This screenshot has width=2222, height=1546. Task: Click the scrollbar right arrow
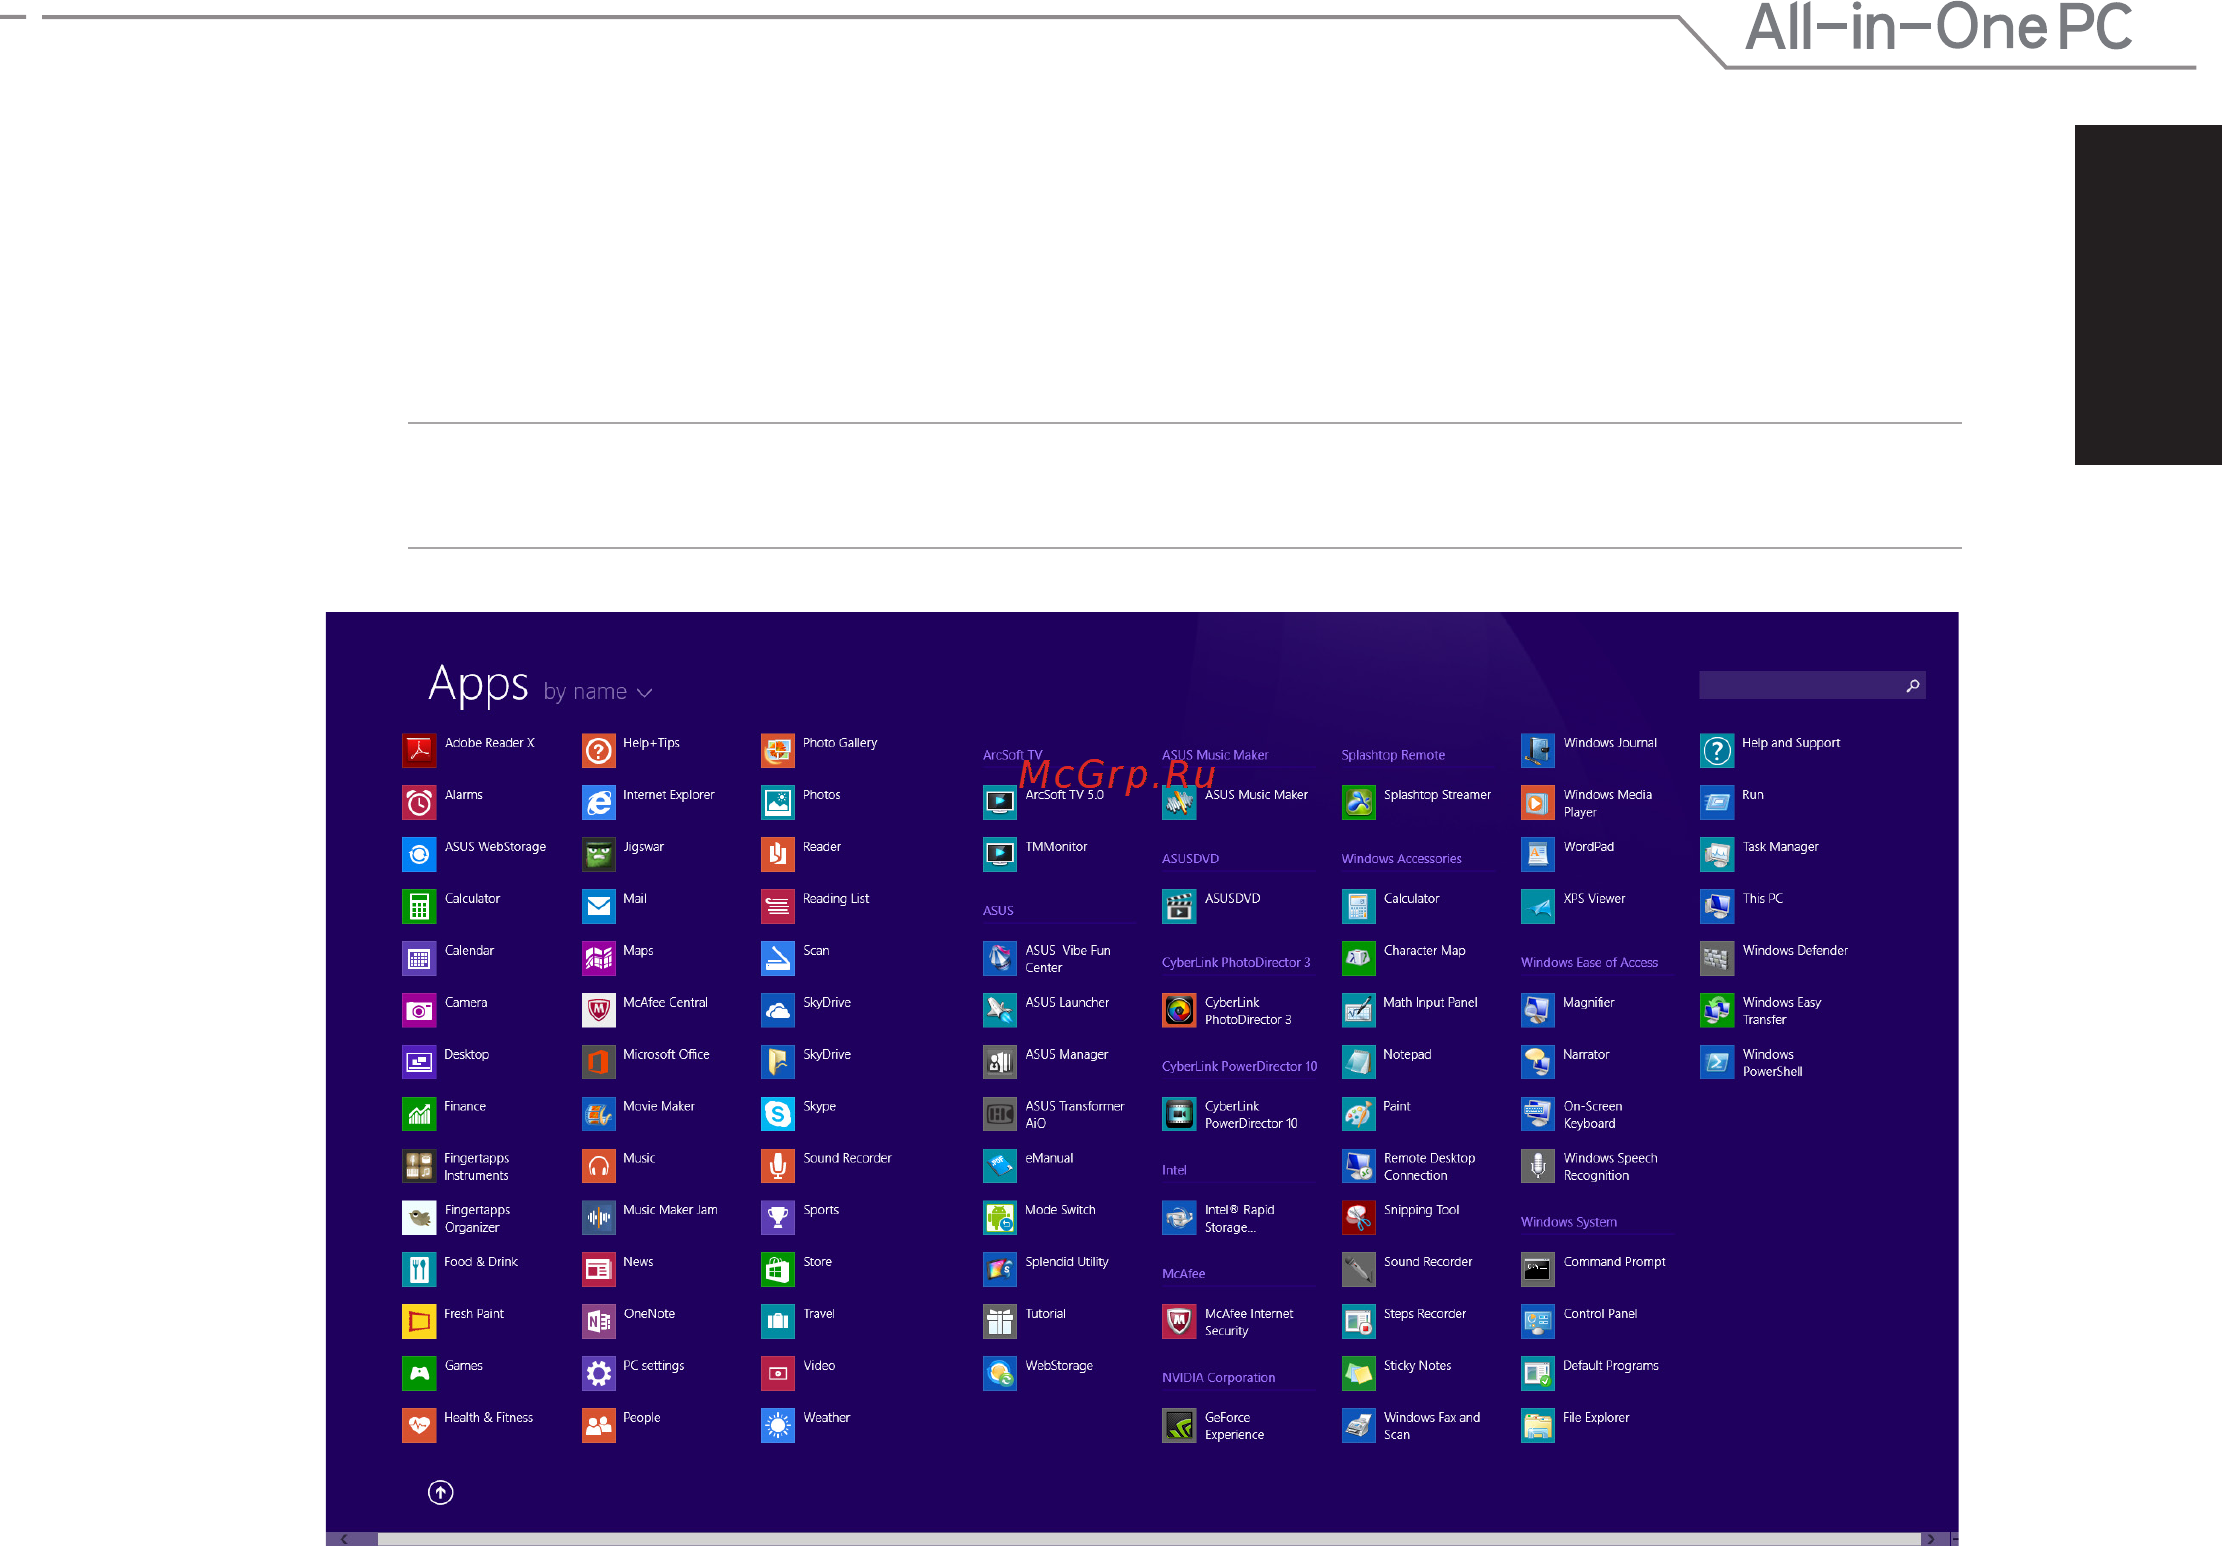tap(1930, 1538)
